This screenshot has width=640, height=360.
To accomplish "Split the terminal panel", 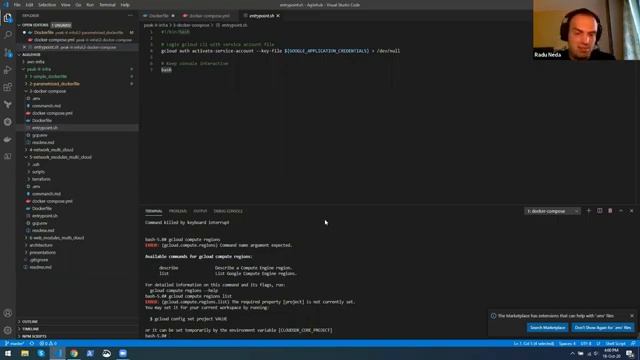I will point(599,211).
